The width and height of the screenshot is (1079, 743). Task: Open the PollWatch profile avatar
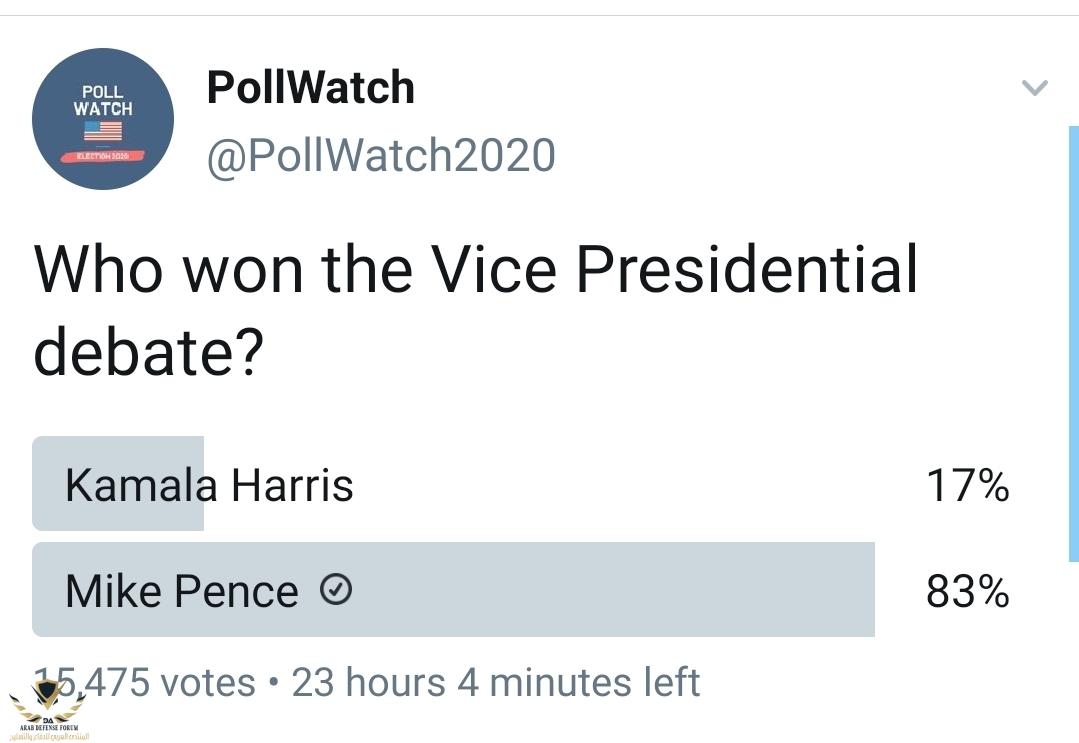pyautogui.click(x=103, y=119)
